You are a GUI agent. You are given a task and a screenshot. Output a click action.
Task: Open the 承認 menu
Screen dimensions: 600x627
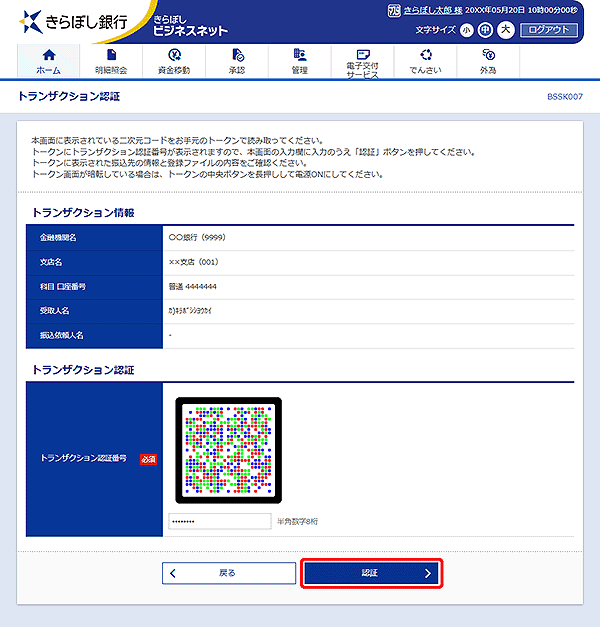point(237,61)
